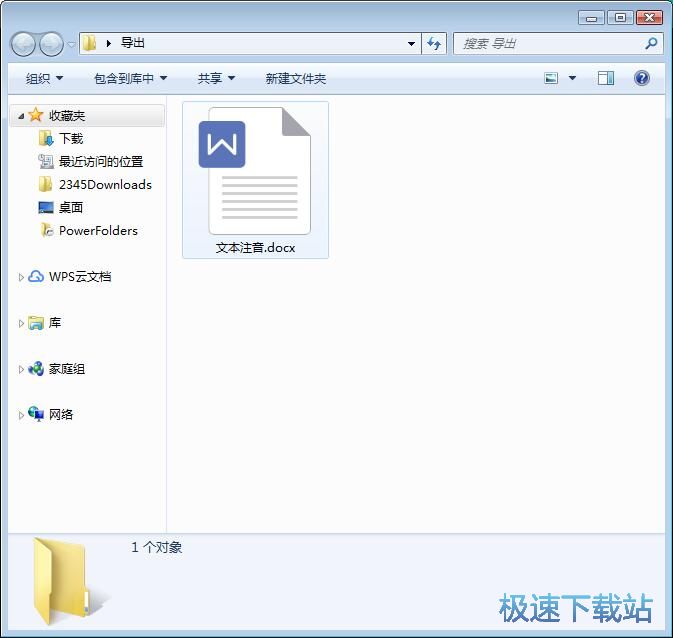Click the 1 个对象 status text
The height and width of the screenshot is (638, 673).
pos(157,547)
